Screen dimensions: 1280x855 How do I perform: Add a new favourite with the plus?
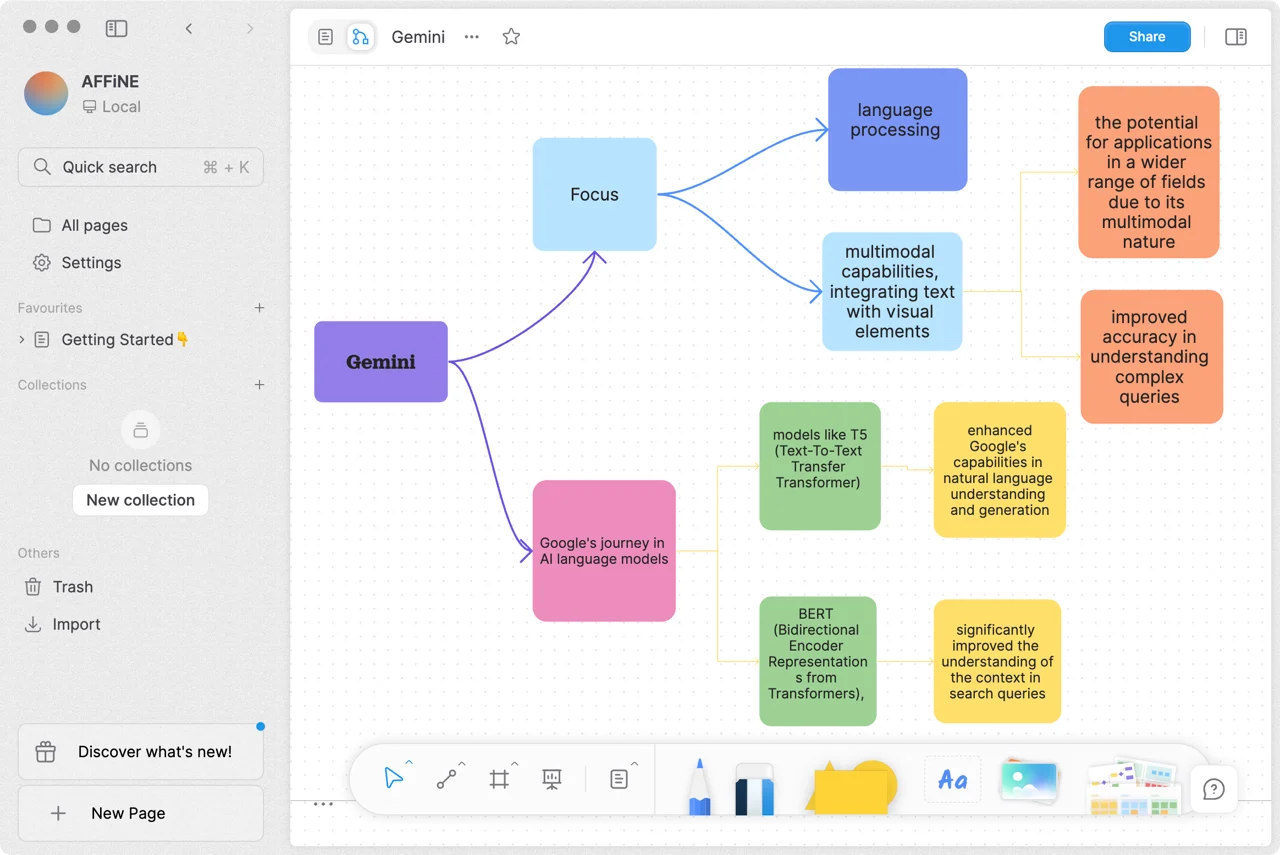[259, 308]
